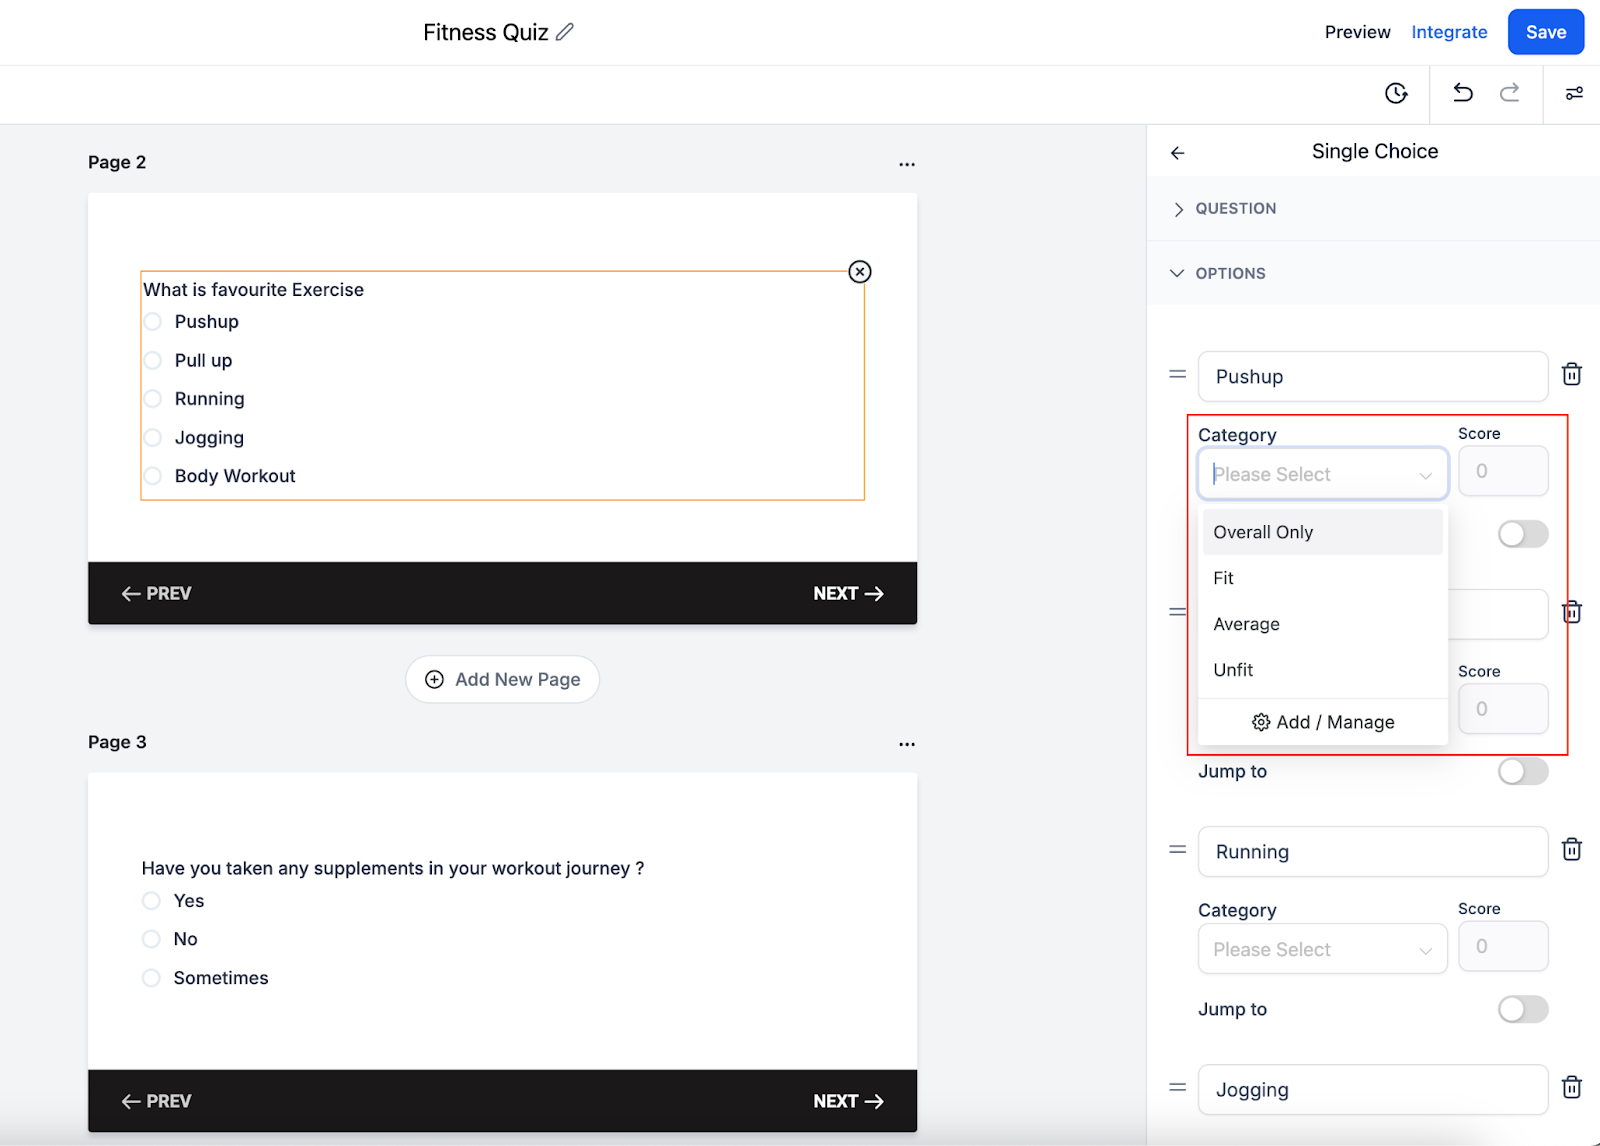Delete the second option via trash icon
This screenshot has height=1146, width=1600.
pyautogui.click(x=1572, y=612)
